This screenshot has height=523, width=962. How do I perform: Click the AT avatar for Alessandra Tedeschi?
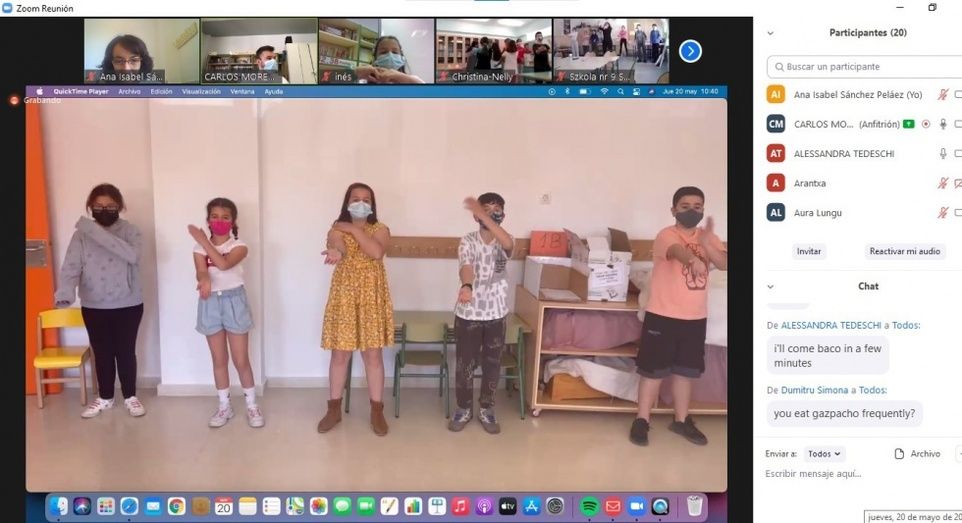point(776,154)
